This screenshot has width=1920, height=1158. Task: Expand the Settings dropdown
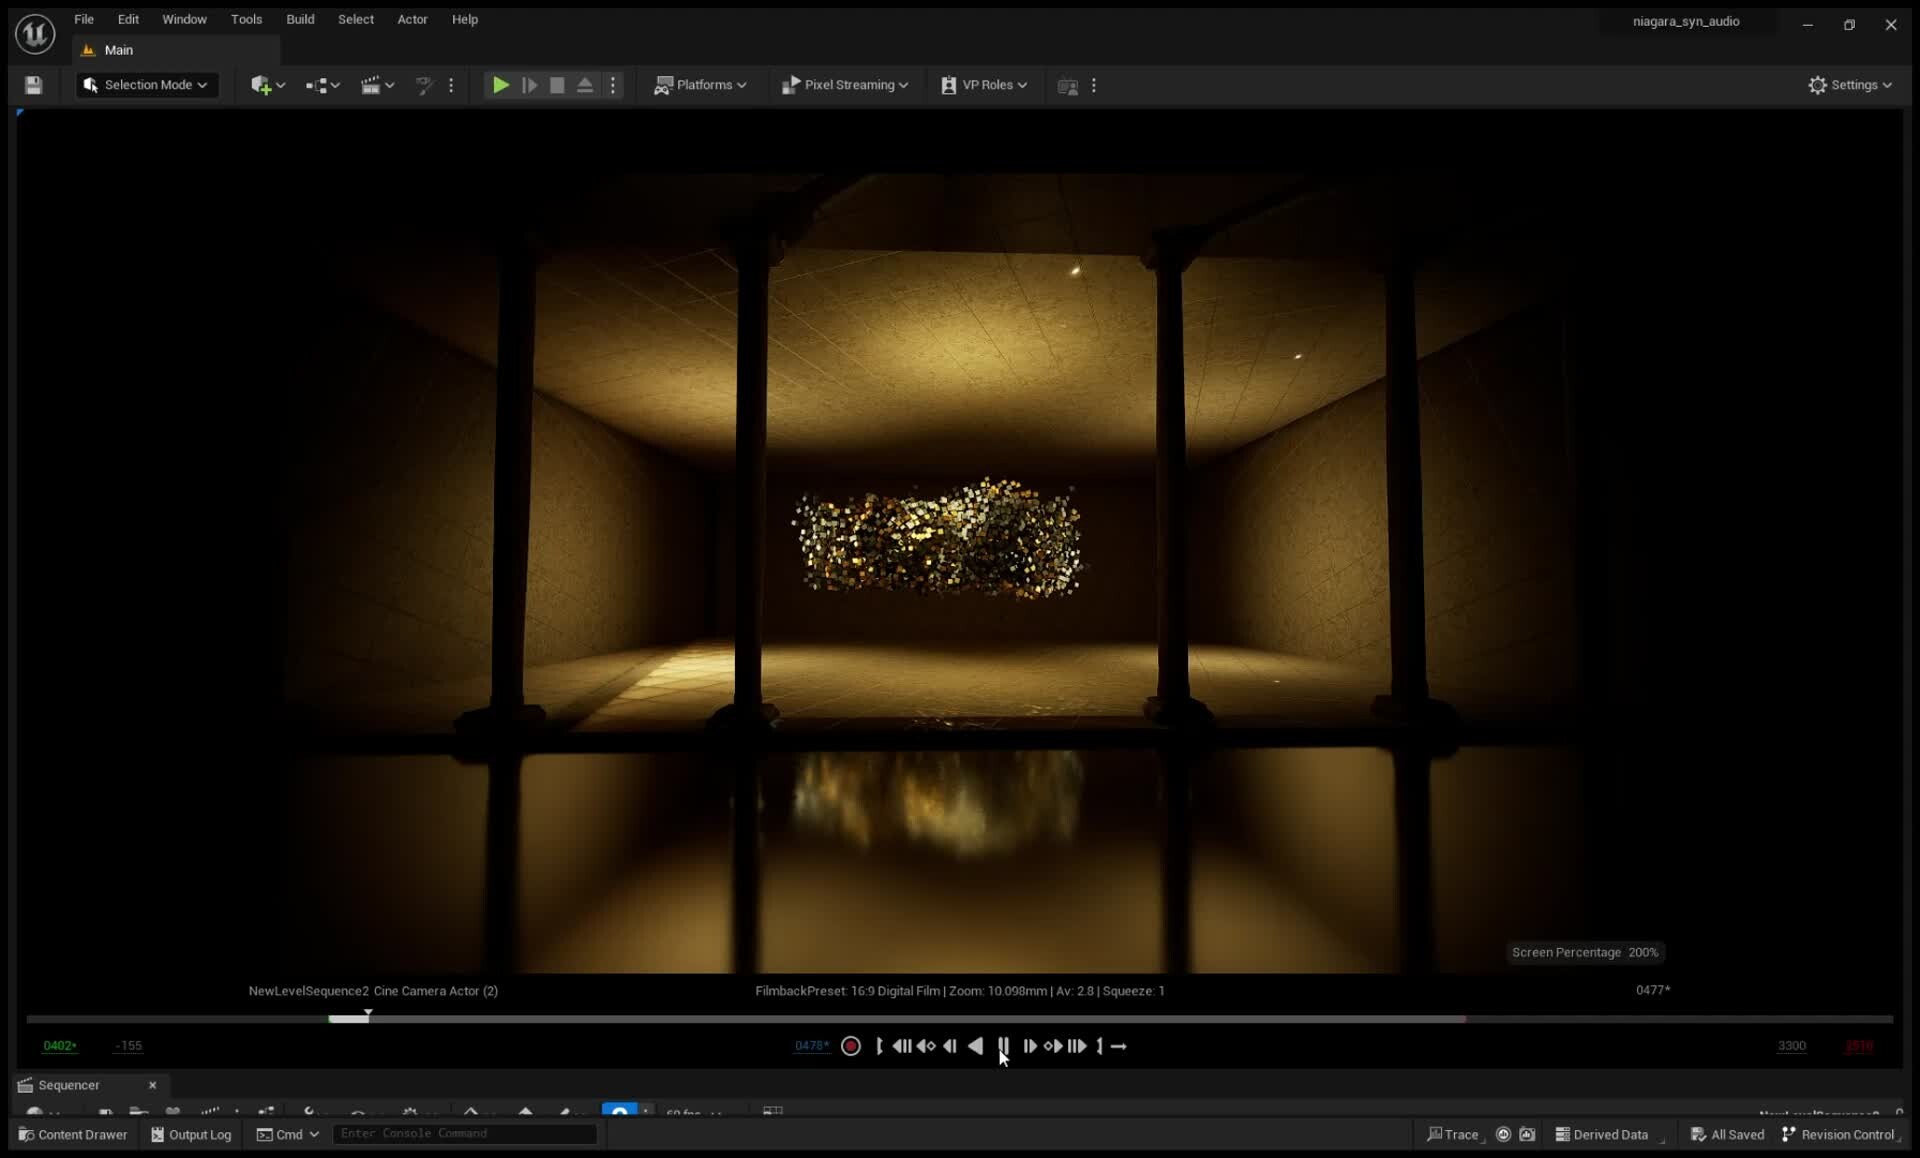1850,85
